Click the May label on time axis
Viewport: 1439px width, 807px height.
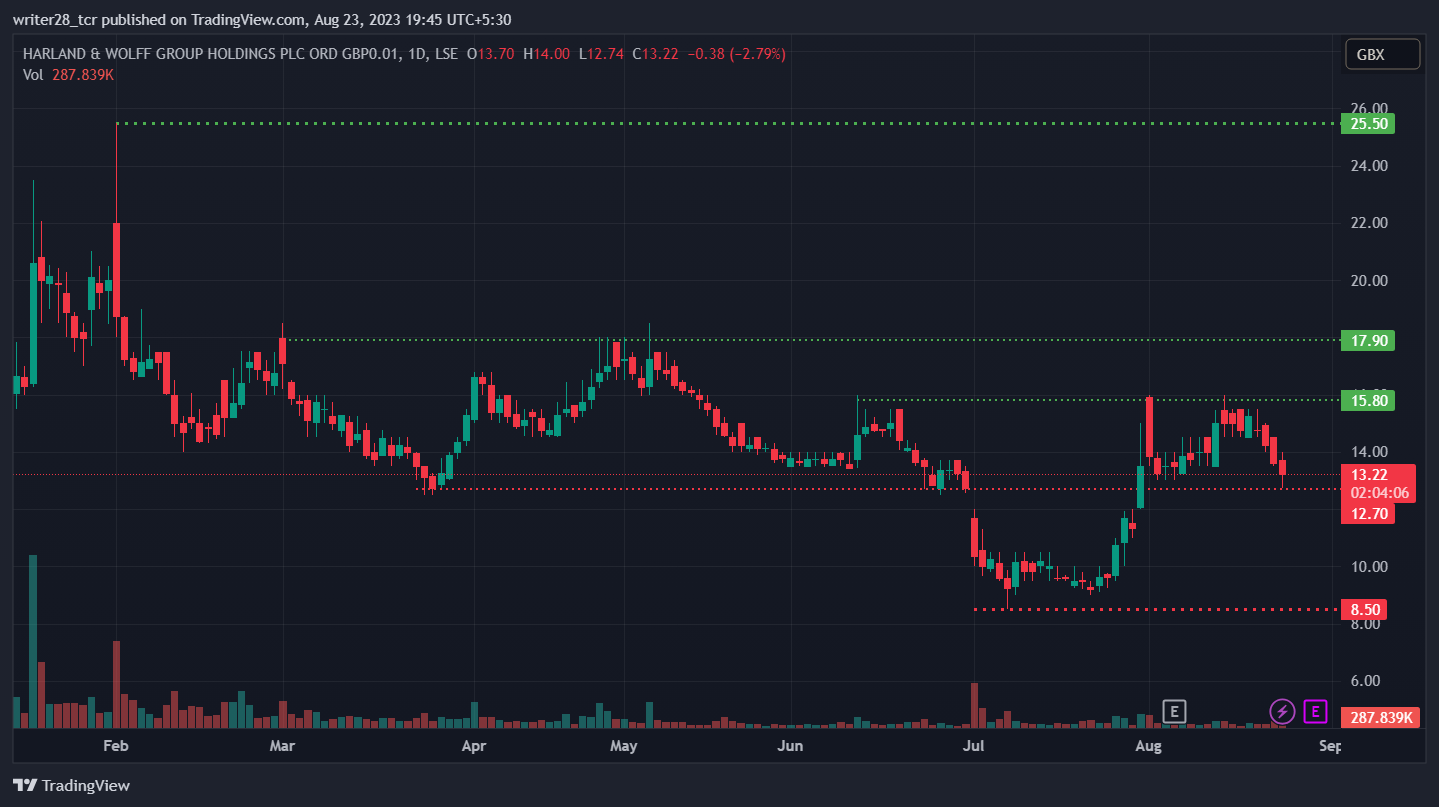624,746
